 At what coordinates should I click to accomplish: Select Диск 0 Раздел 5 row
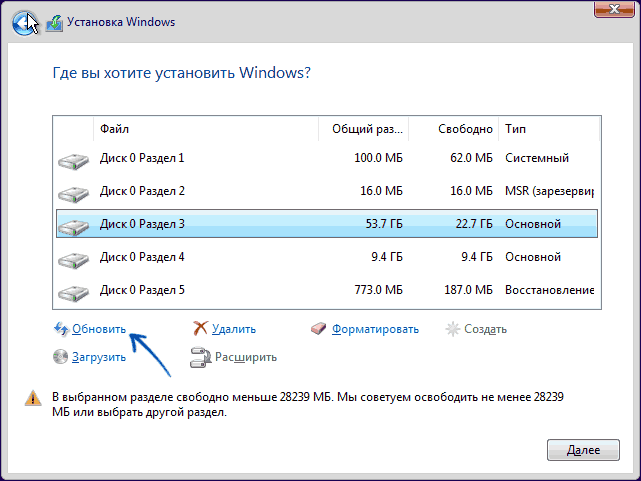[x=327, y=290]
